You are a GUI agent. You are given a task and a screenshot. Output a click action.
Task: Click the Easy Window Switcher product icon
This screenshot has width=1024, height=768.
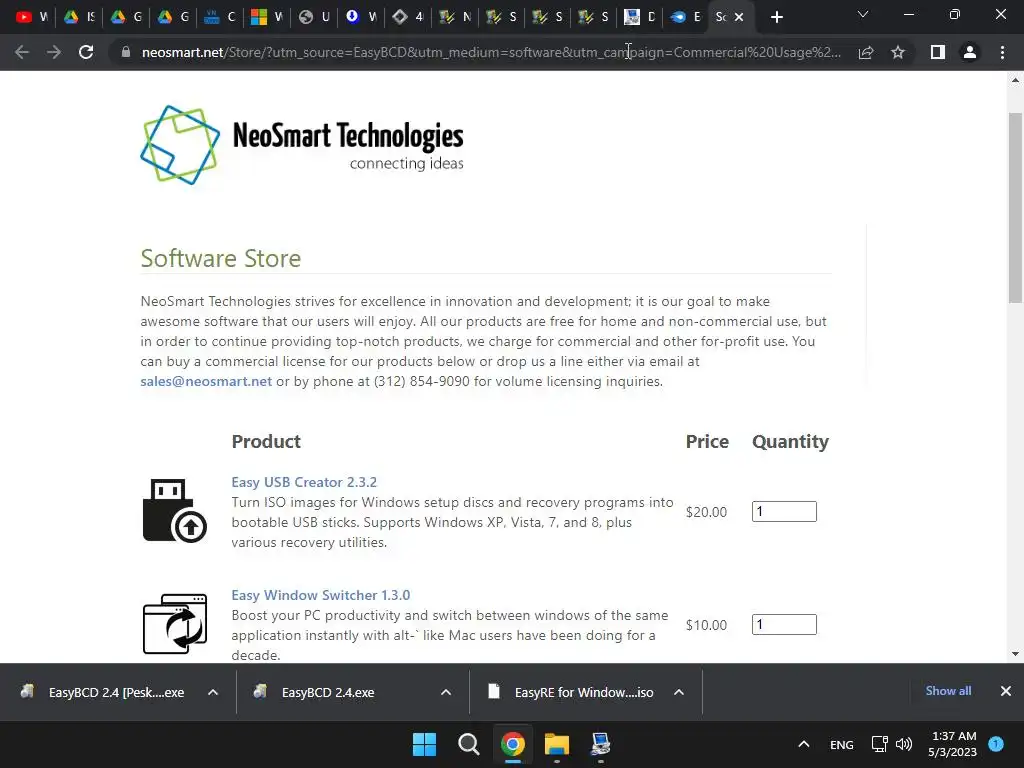click(174, 624)
